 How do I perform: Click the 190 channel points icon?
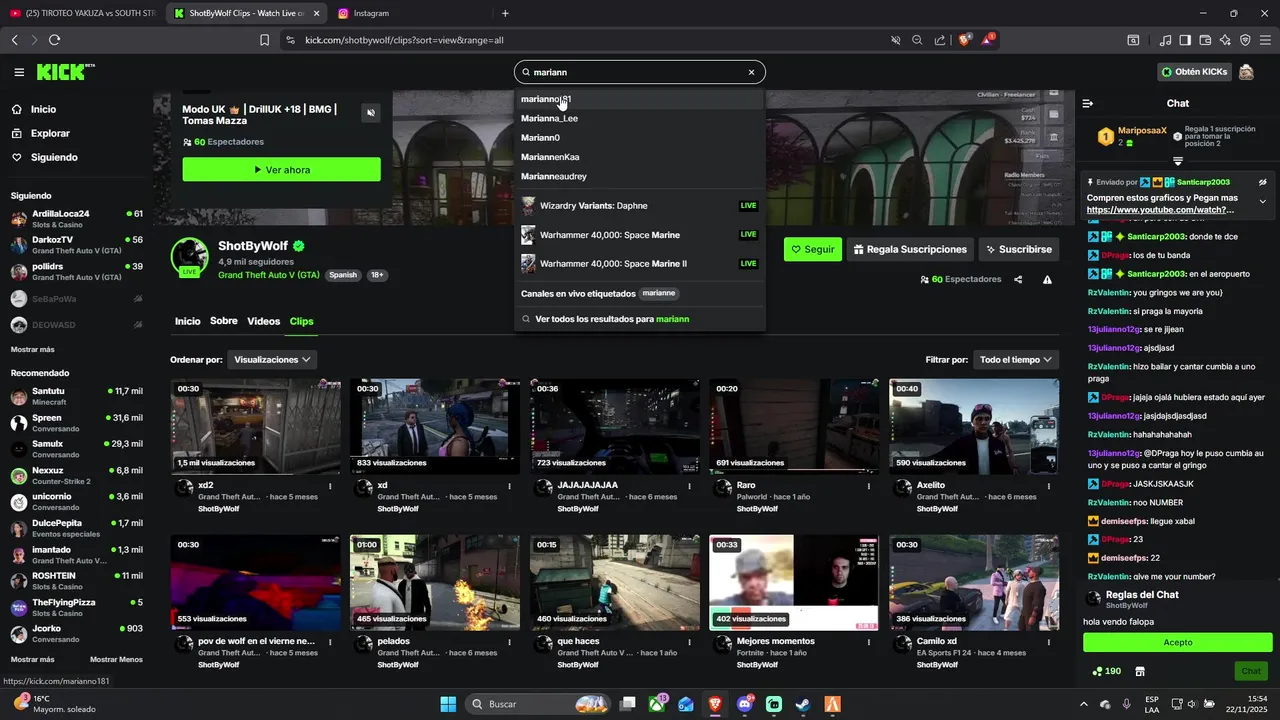coord(1106,671)
